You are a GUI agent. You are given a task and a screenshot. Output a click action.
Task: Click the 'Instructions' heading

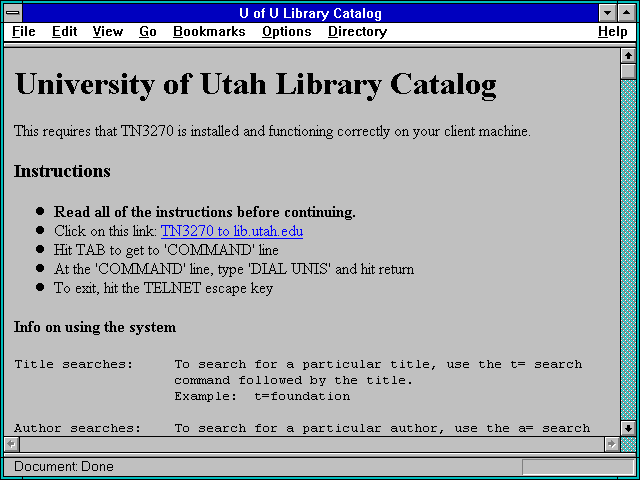(x=62, y=171)
